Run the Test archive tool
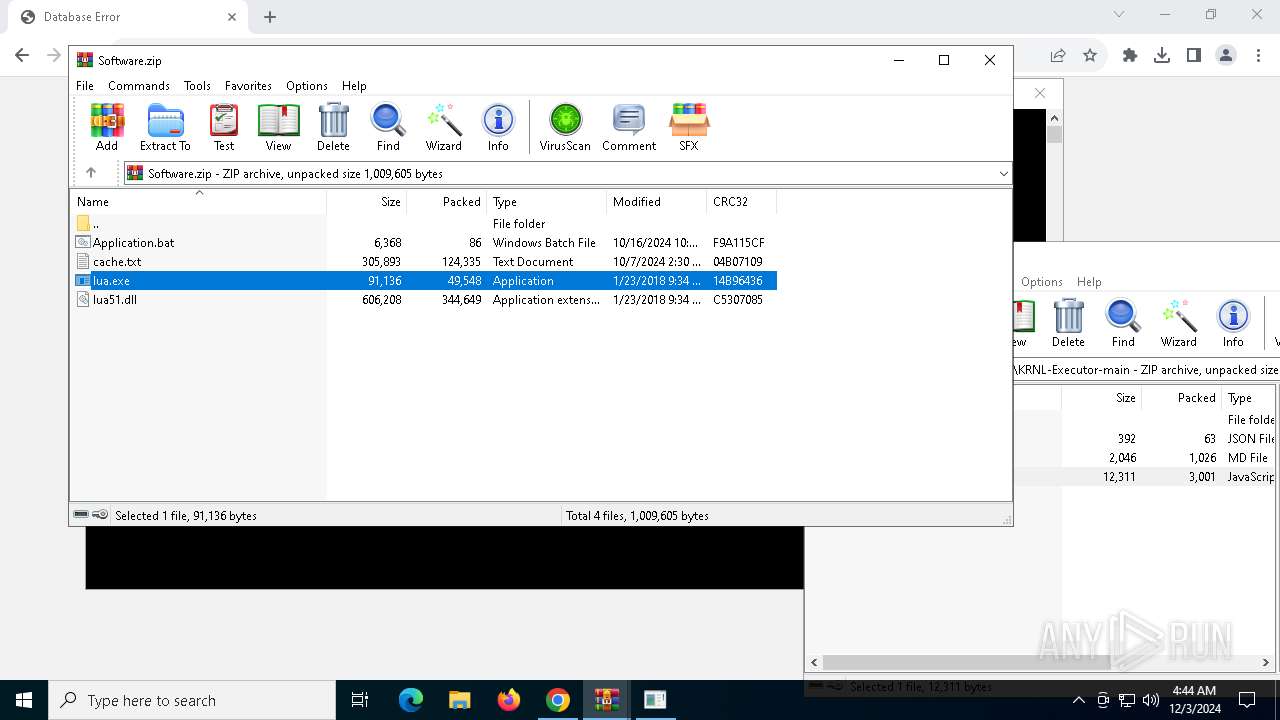Image resolution: width=1280 pixels, height=720 pixels. (x=224, y=127)
